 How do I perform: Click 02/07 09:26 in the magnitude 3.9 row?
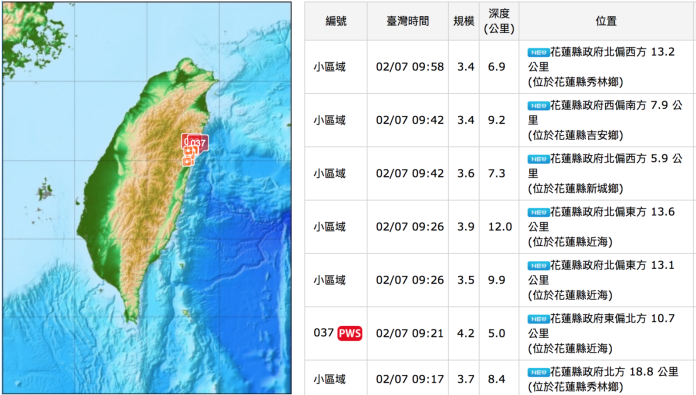click(410, 227)
